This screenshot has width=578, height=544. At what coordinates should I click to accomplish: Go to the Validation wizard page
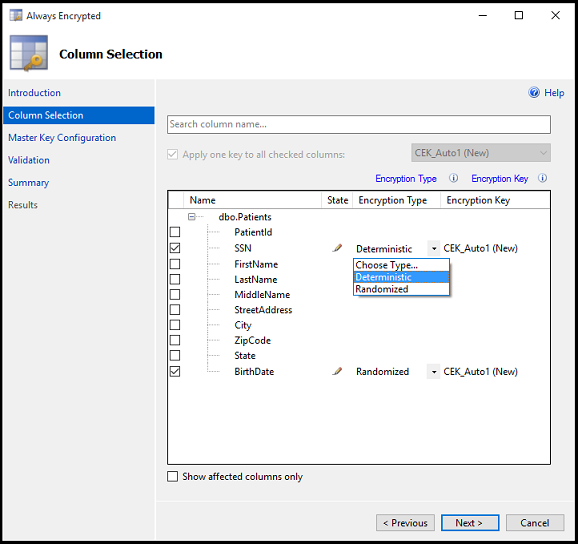pyautogui.click(x=29, y=160)
